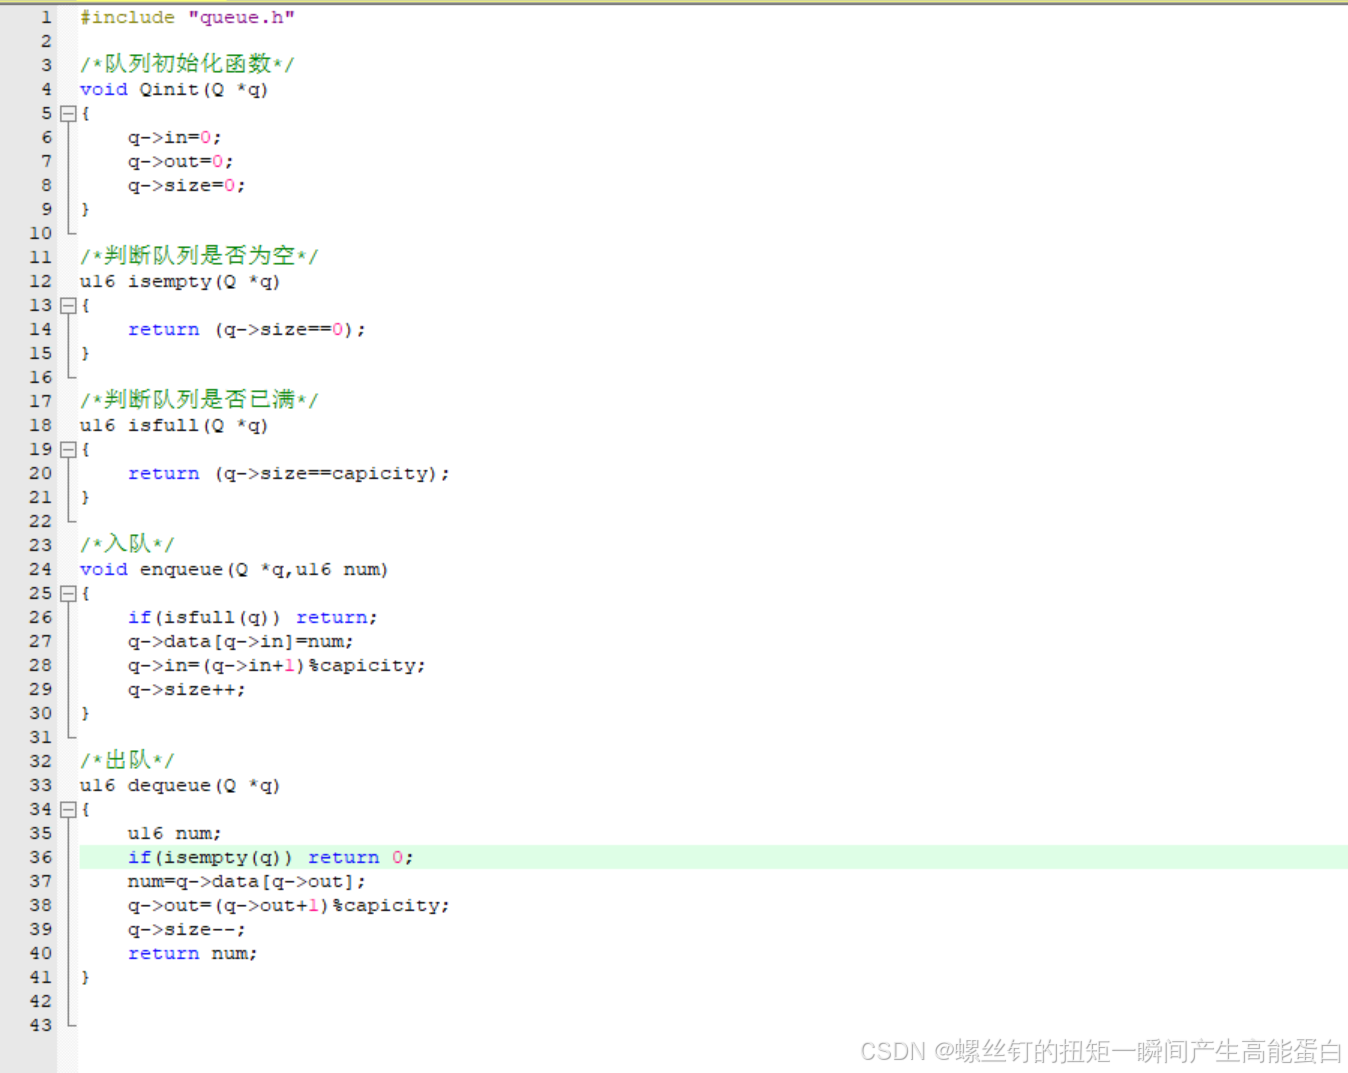Viewport: 1348px width, 1073px height.
Task: Click the 队列初始化函数 comment
Action: (x=187, y=64)
